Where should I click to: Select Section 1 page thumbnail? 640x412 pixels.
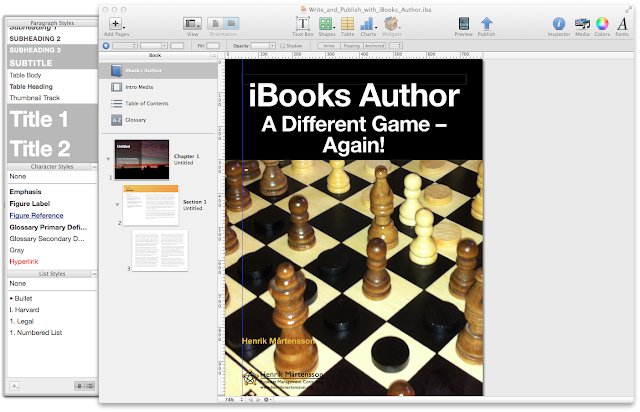(x=151, y=205)
